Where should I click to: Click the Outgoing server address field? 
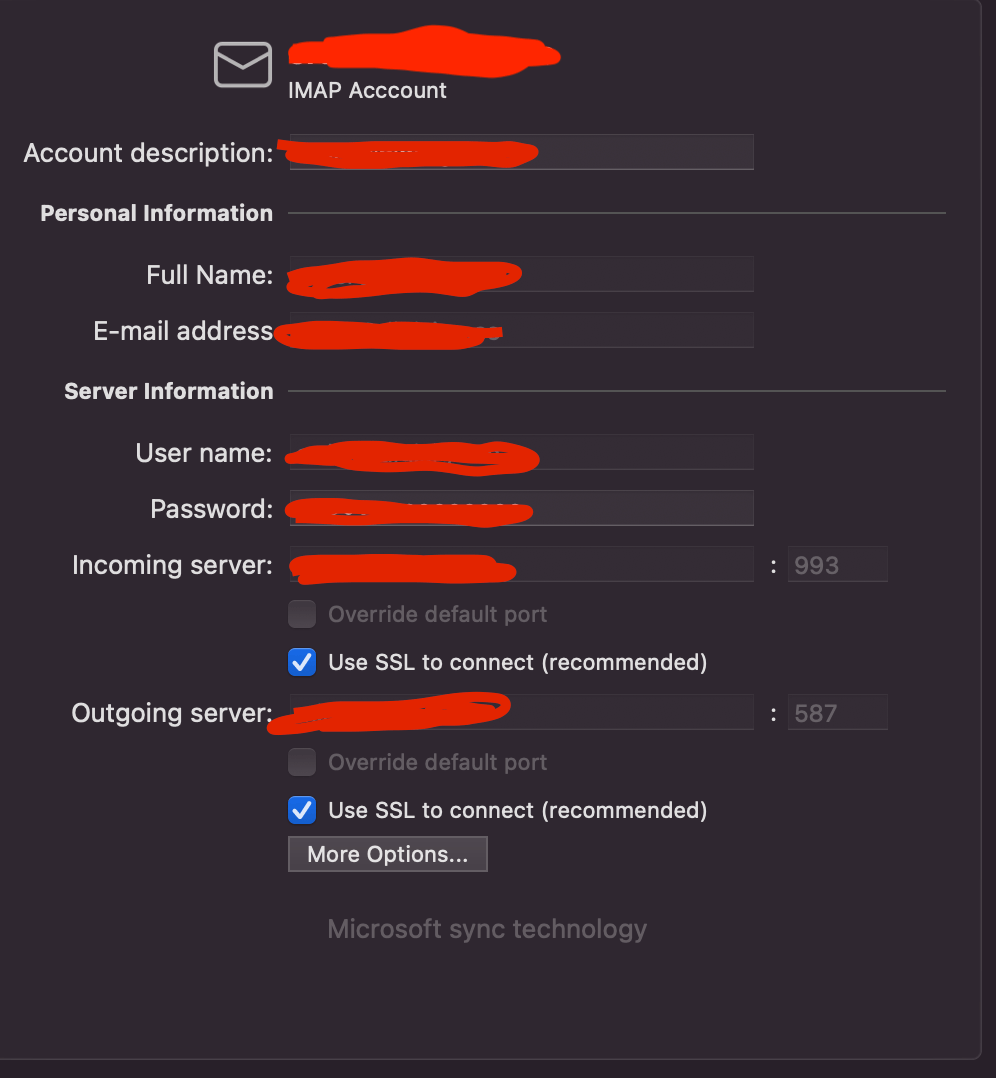[522, 712]
